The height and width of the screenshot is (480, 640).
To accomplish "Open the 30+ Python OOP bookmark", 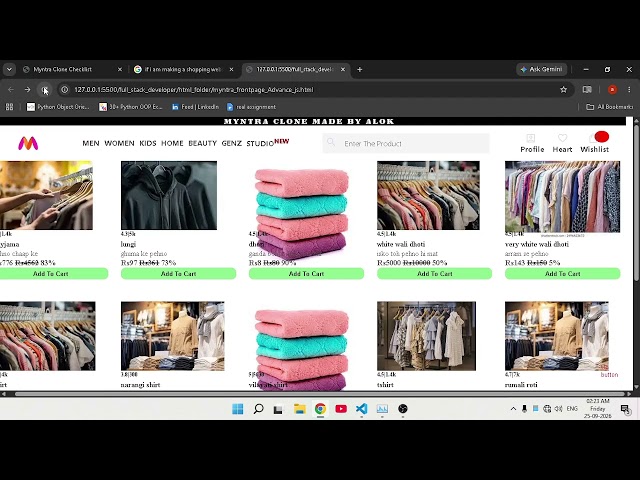I will click(131, 107).
